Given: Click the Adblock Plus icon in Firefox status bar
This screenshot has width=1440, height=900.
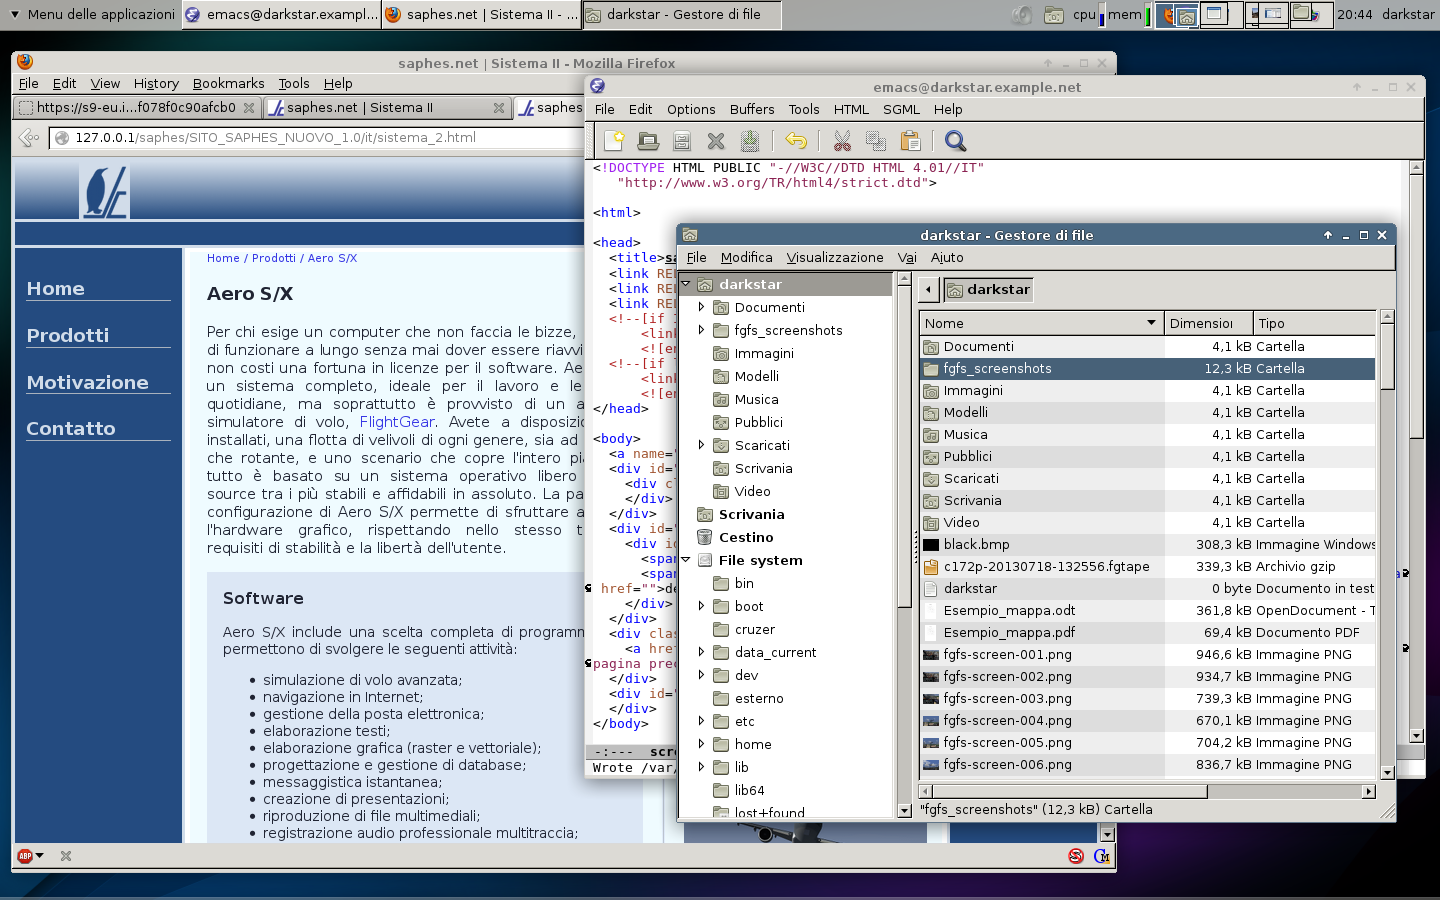Looking at the screenshot, I should [x=26, y=856].
